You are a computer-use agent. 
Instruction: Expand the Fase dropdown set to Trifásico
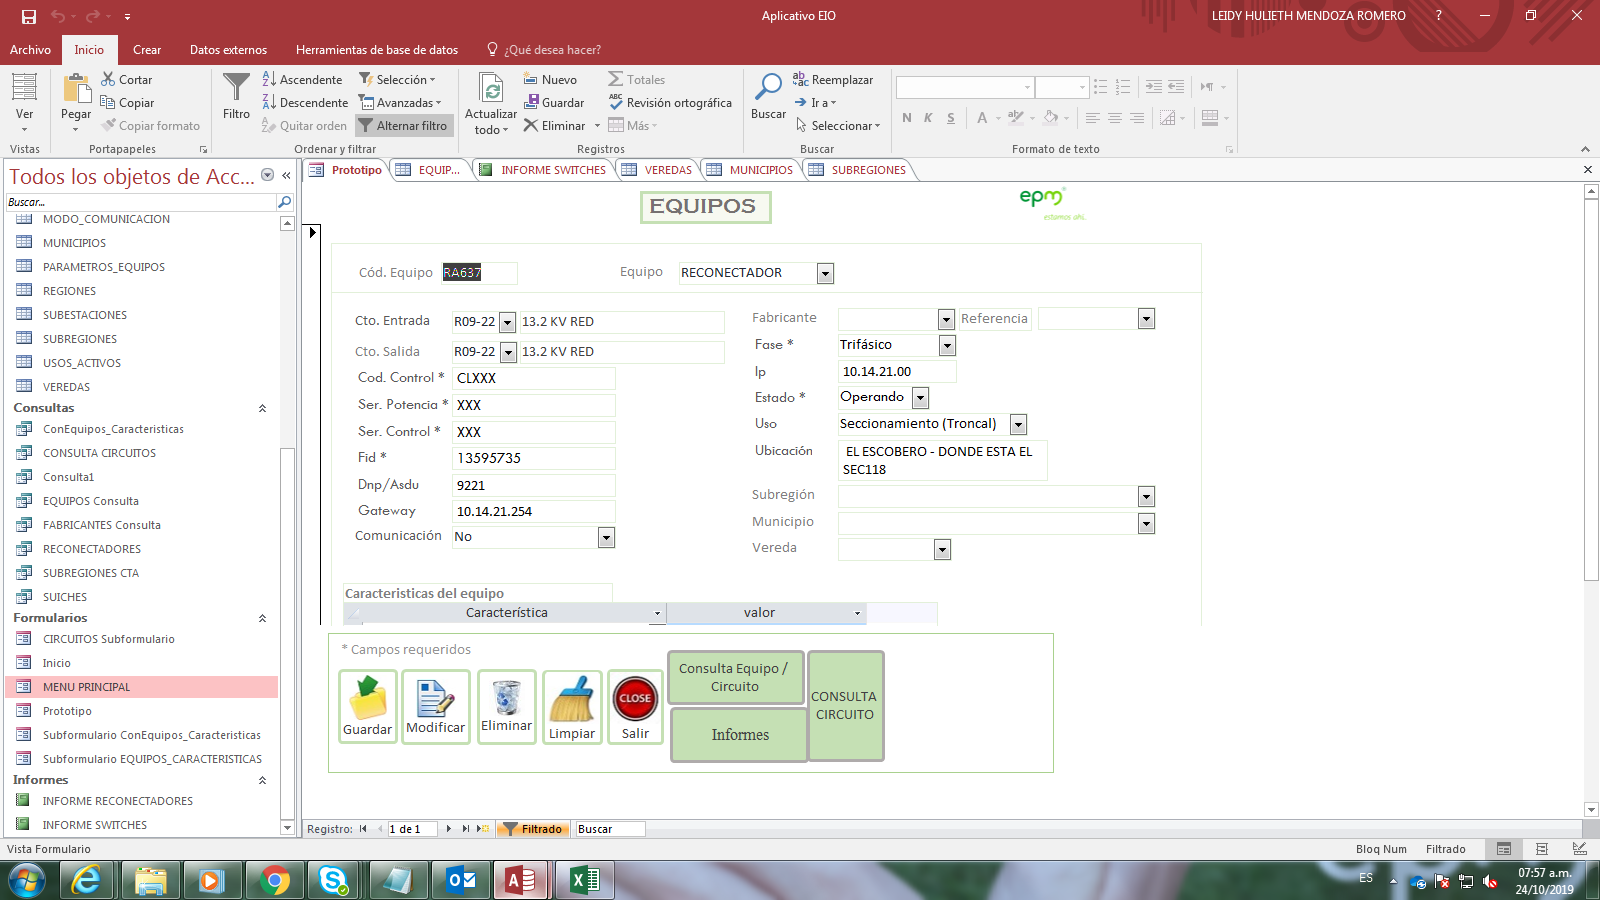[x=947, y=345]
